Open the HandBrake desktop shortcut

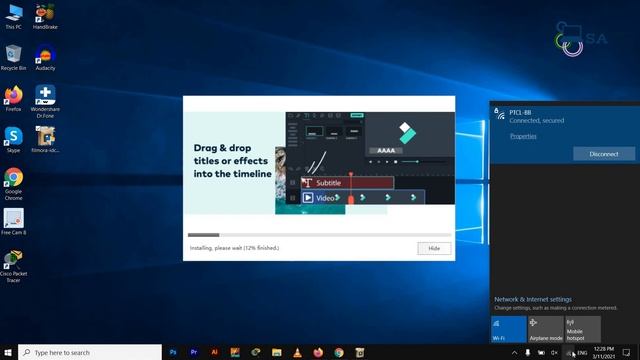[x=45, y=16]
